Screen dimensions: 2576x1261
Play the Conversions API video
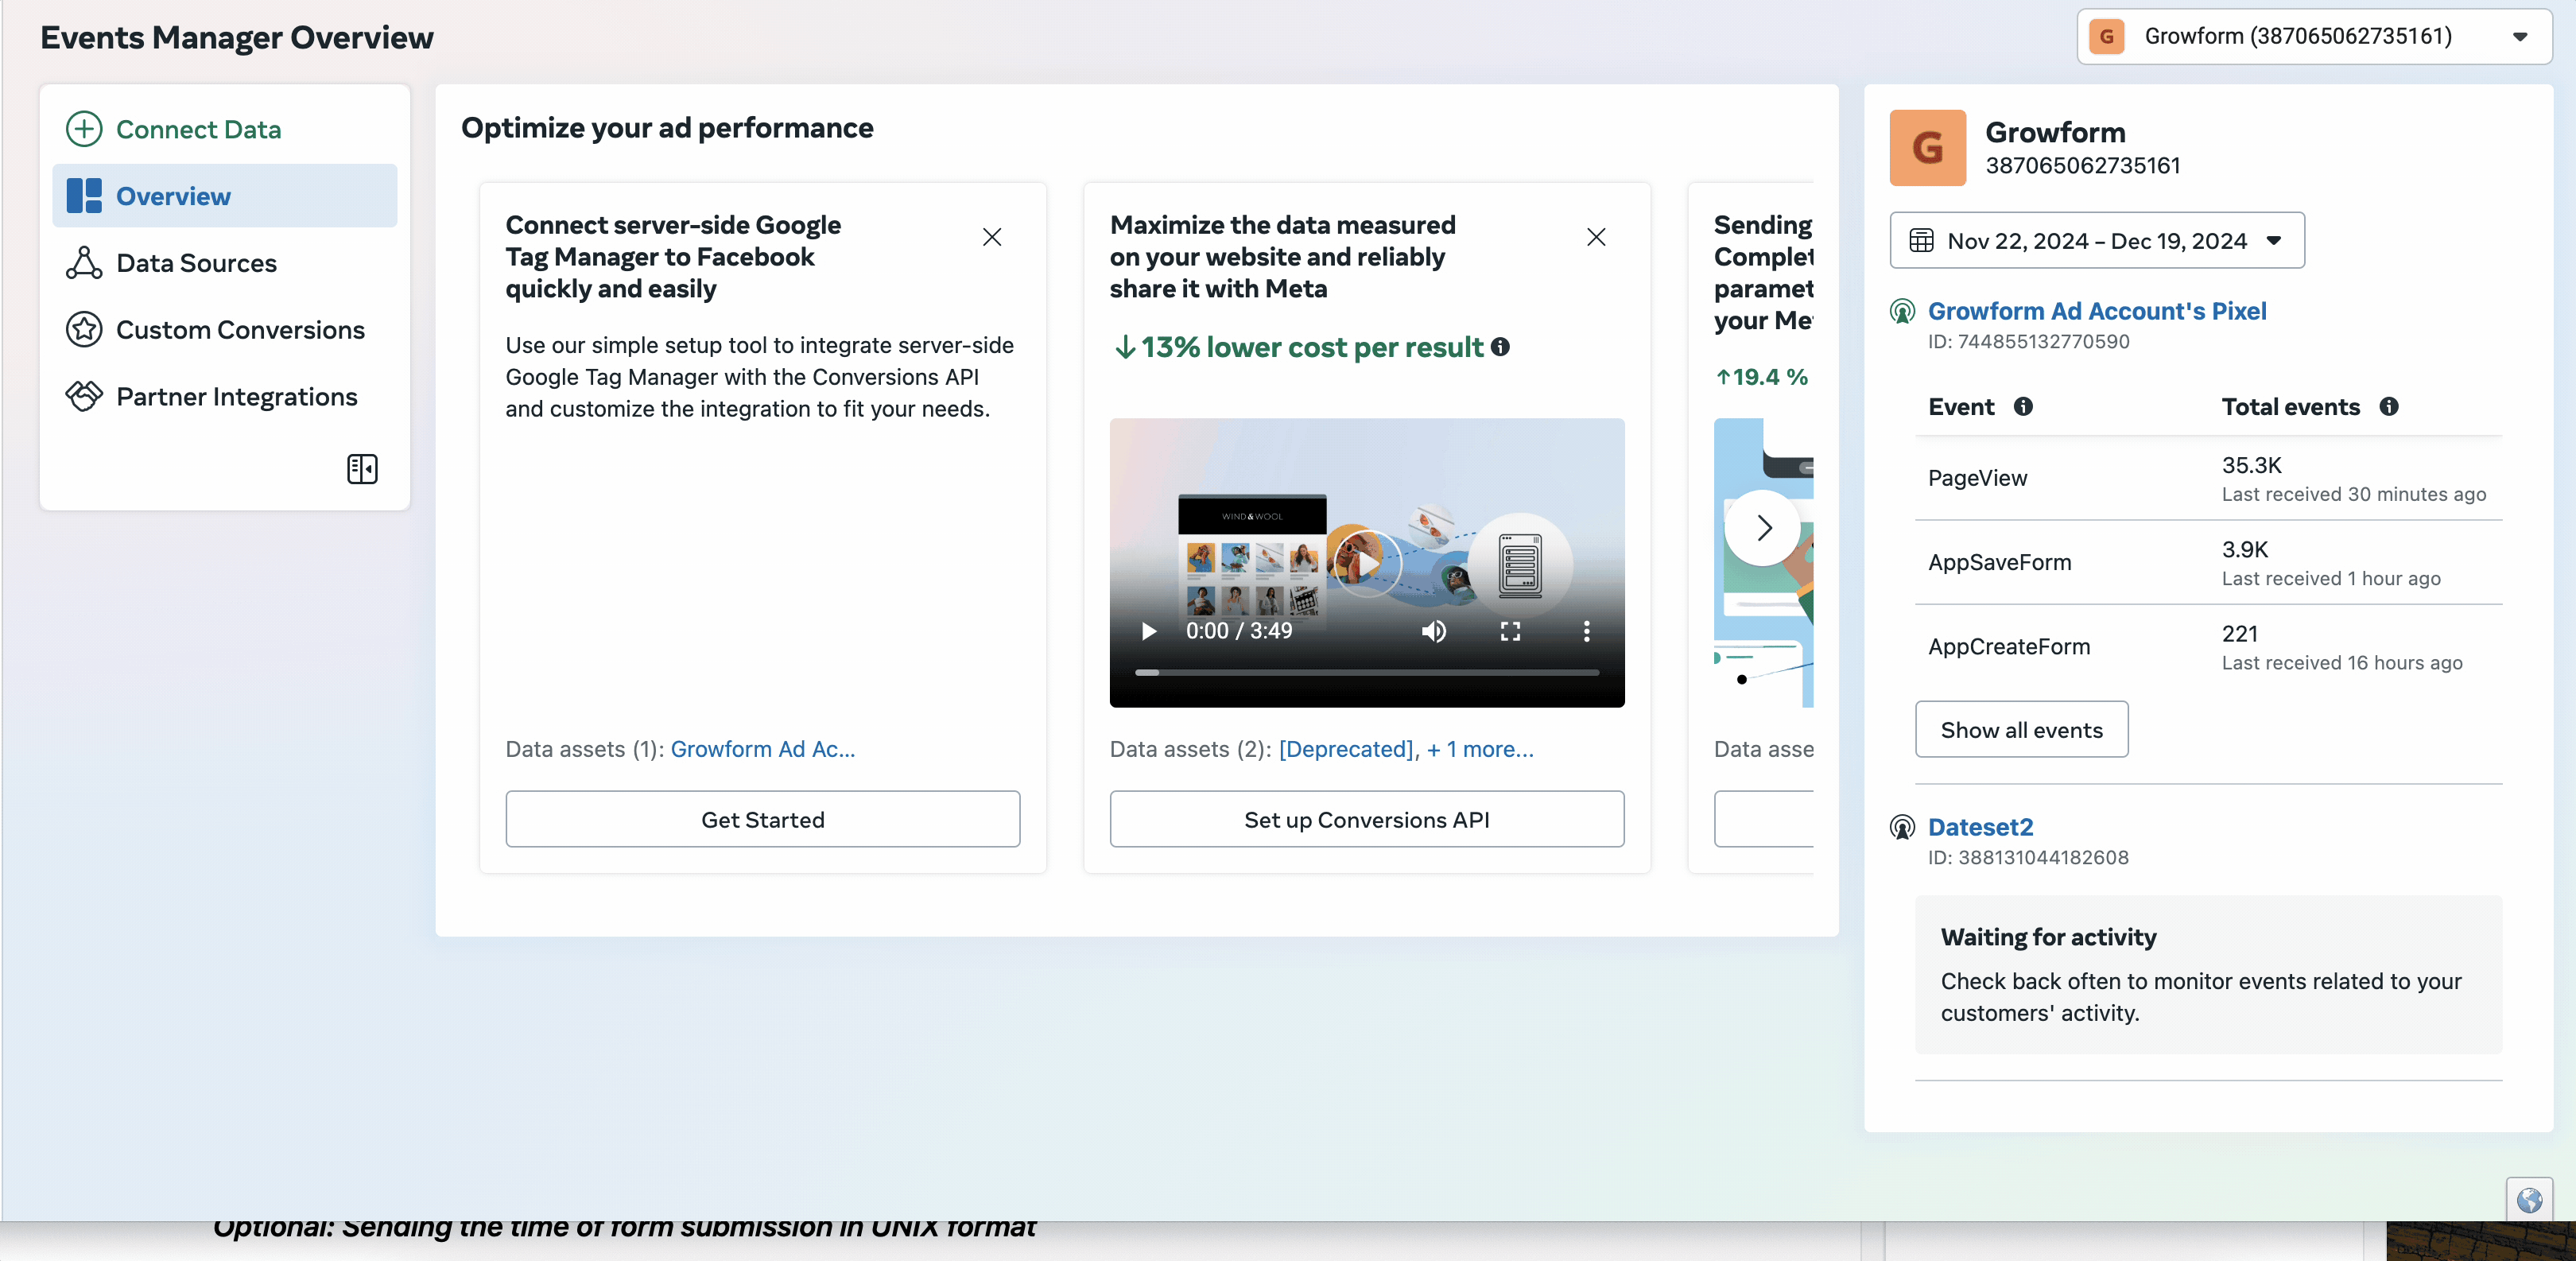[1367, 564]
